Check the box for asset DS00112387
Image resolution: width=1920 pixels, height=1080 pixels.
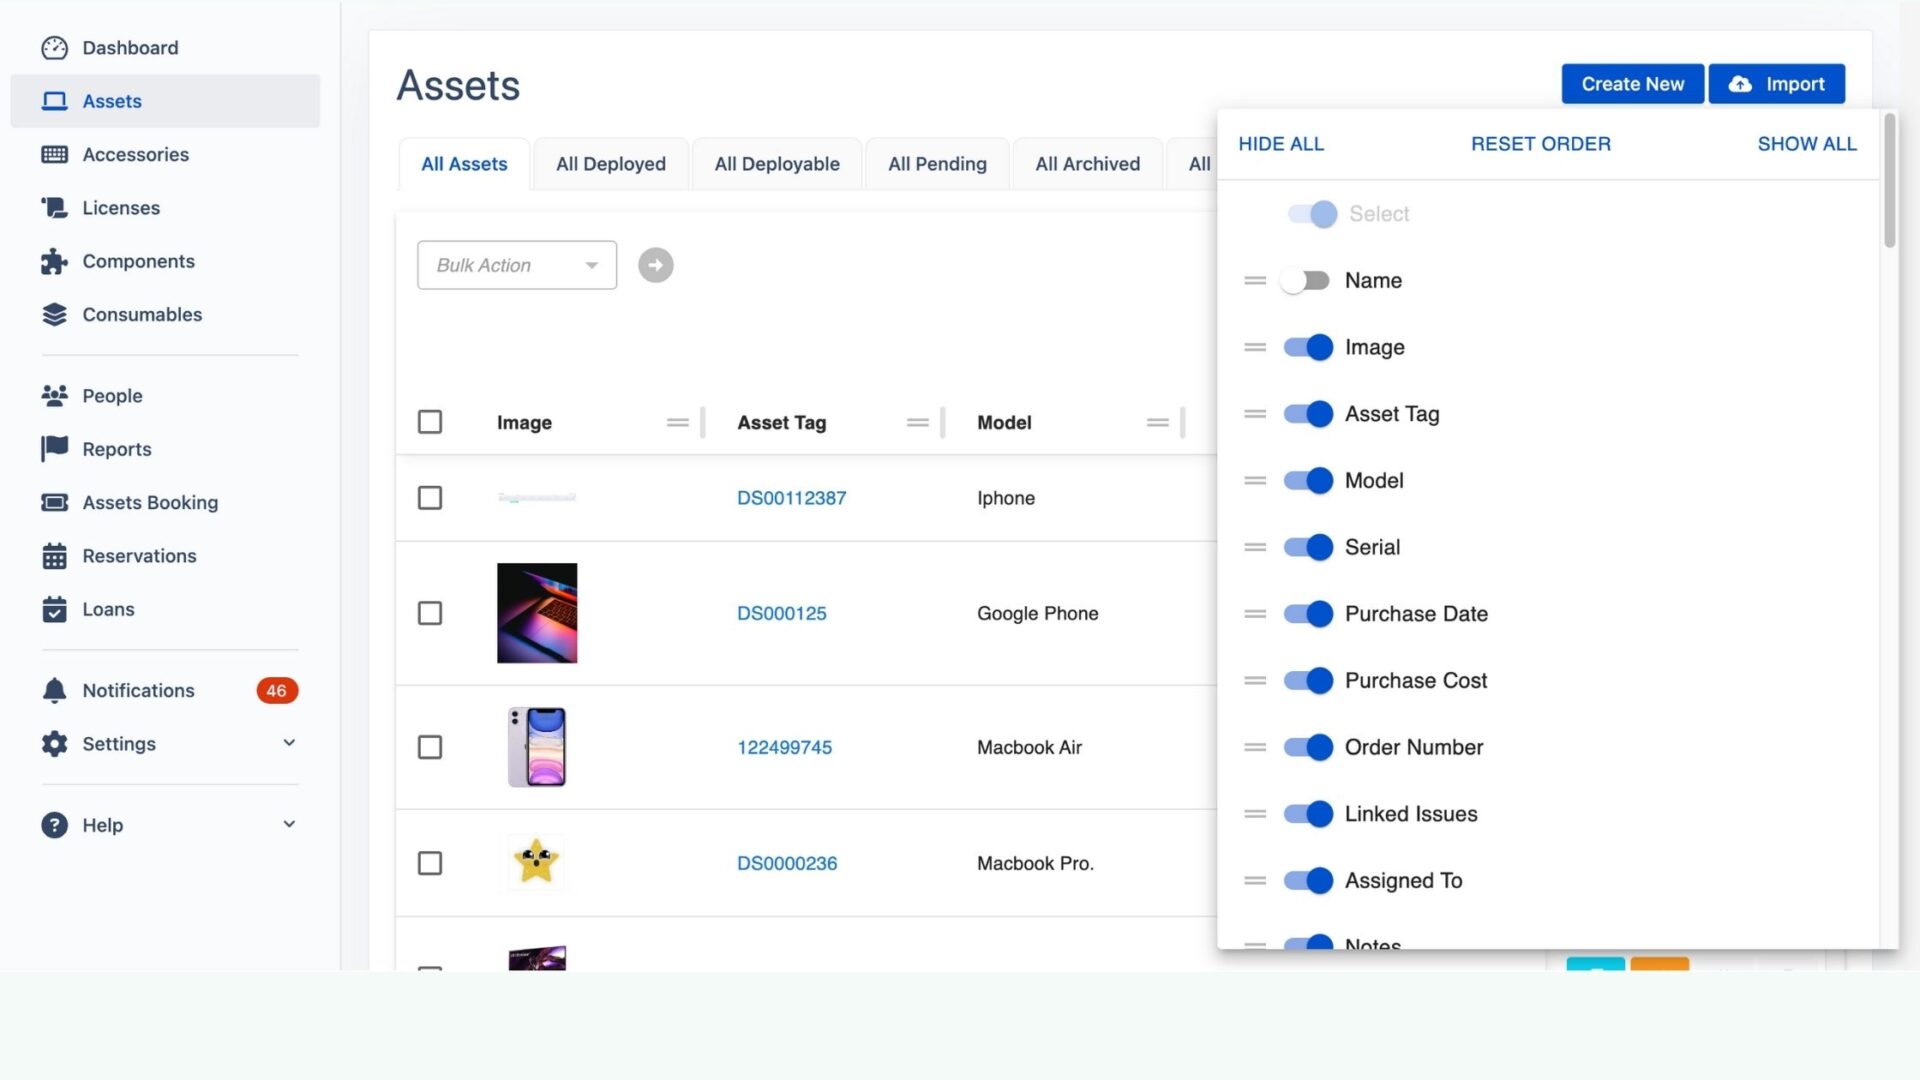[430, 498]
